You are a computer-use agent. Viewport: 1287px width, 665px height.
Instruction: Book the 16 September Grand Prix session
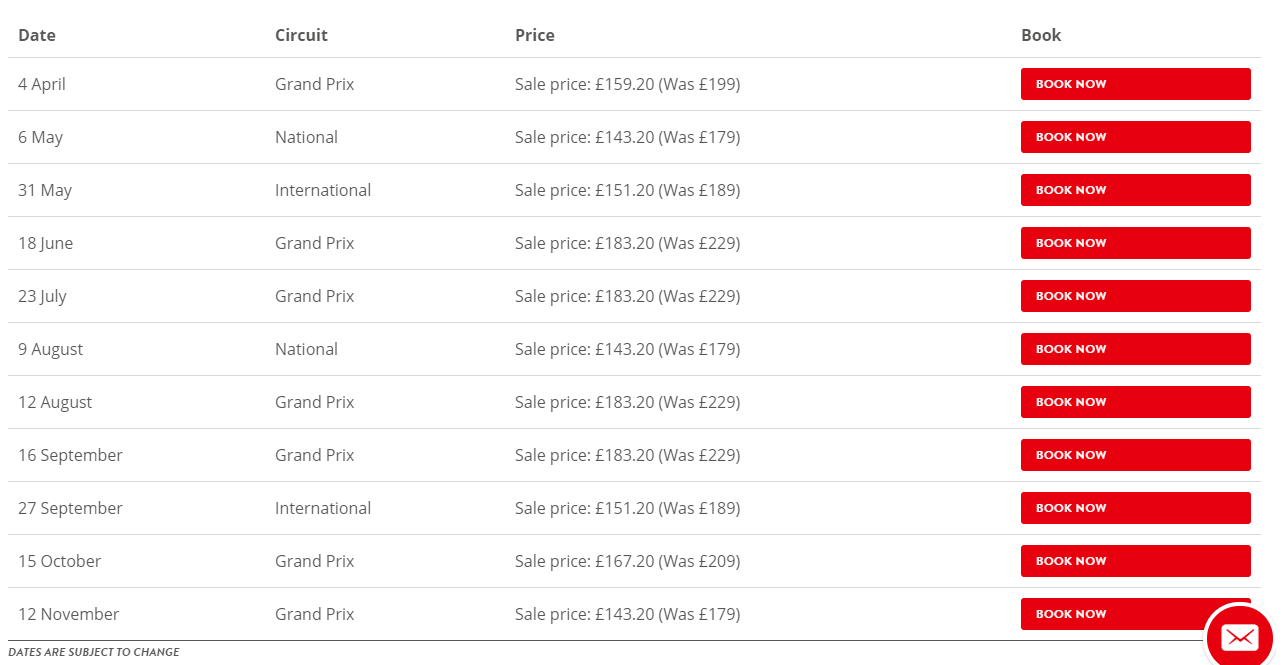pos(1135,455)
